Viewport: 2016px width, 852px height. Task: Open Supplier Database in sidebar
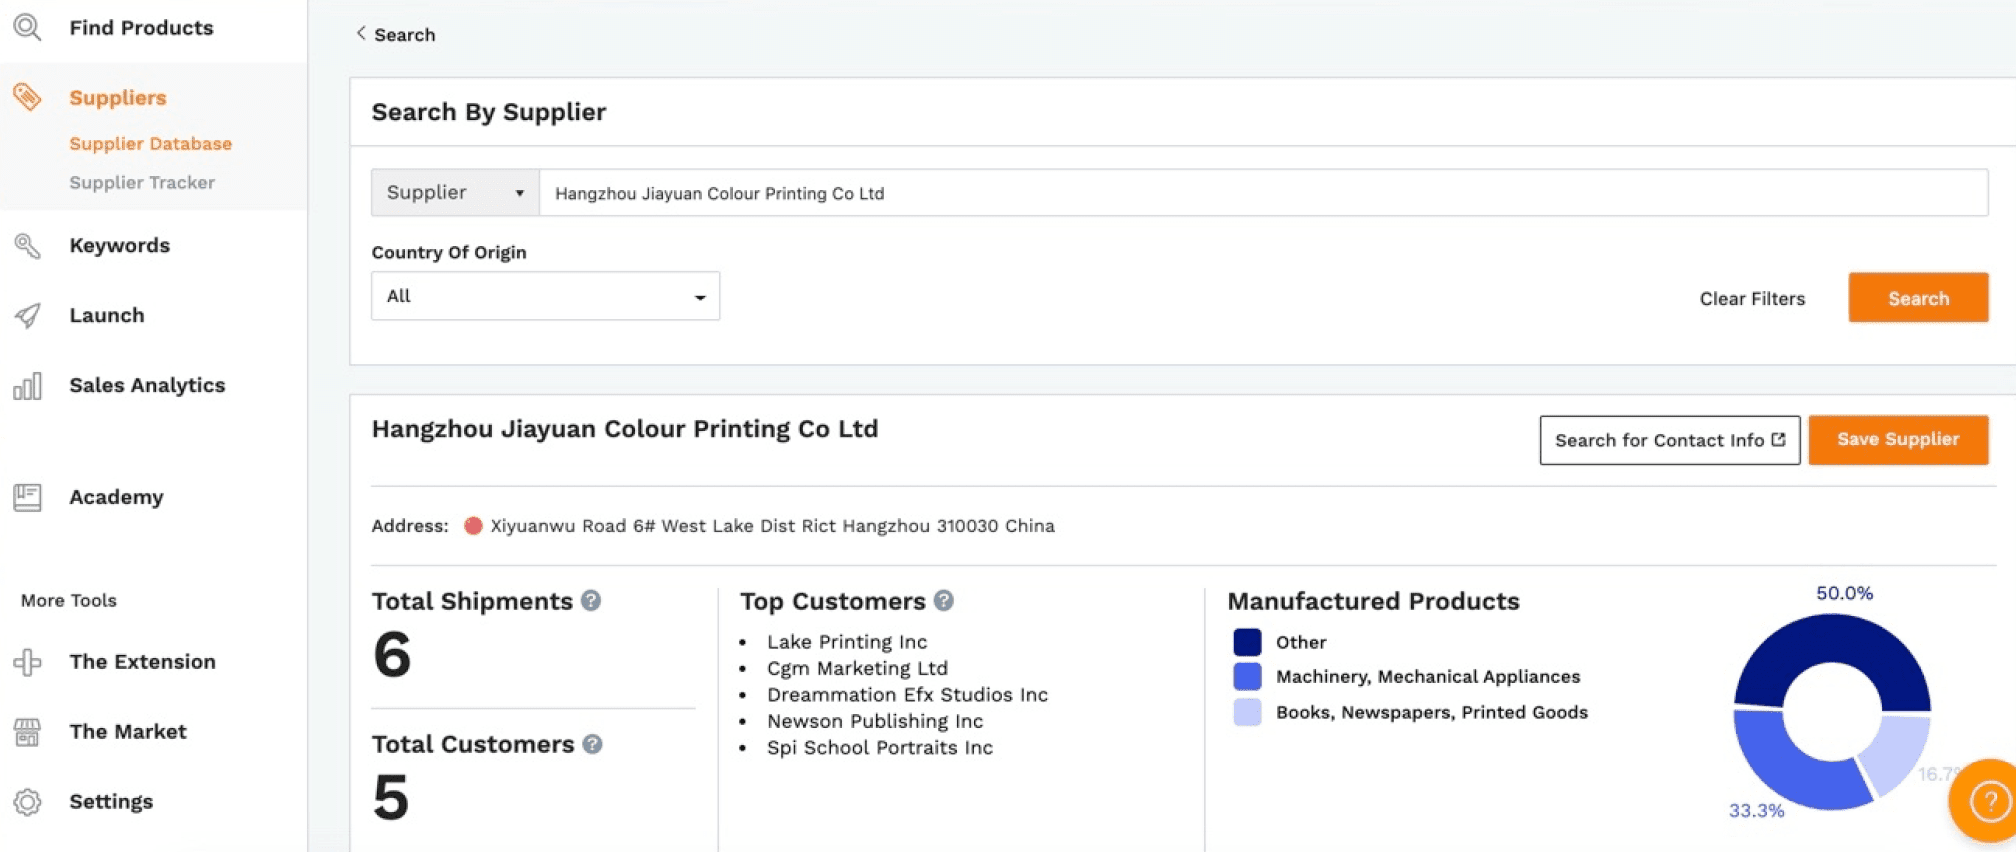tap(150, 144)
